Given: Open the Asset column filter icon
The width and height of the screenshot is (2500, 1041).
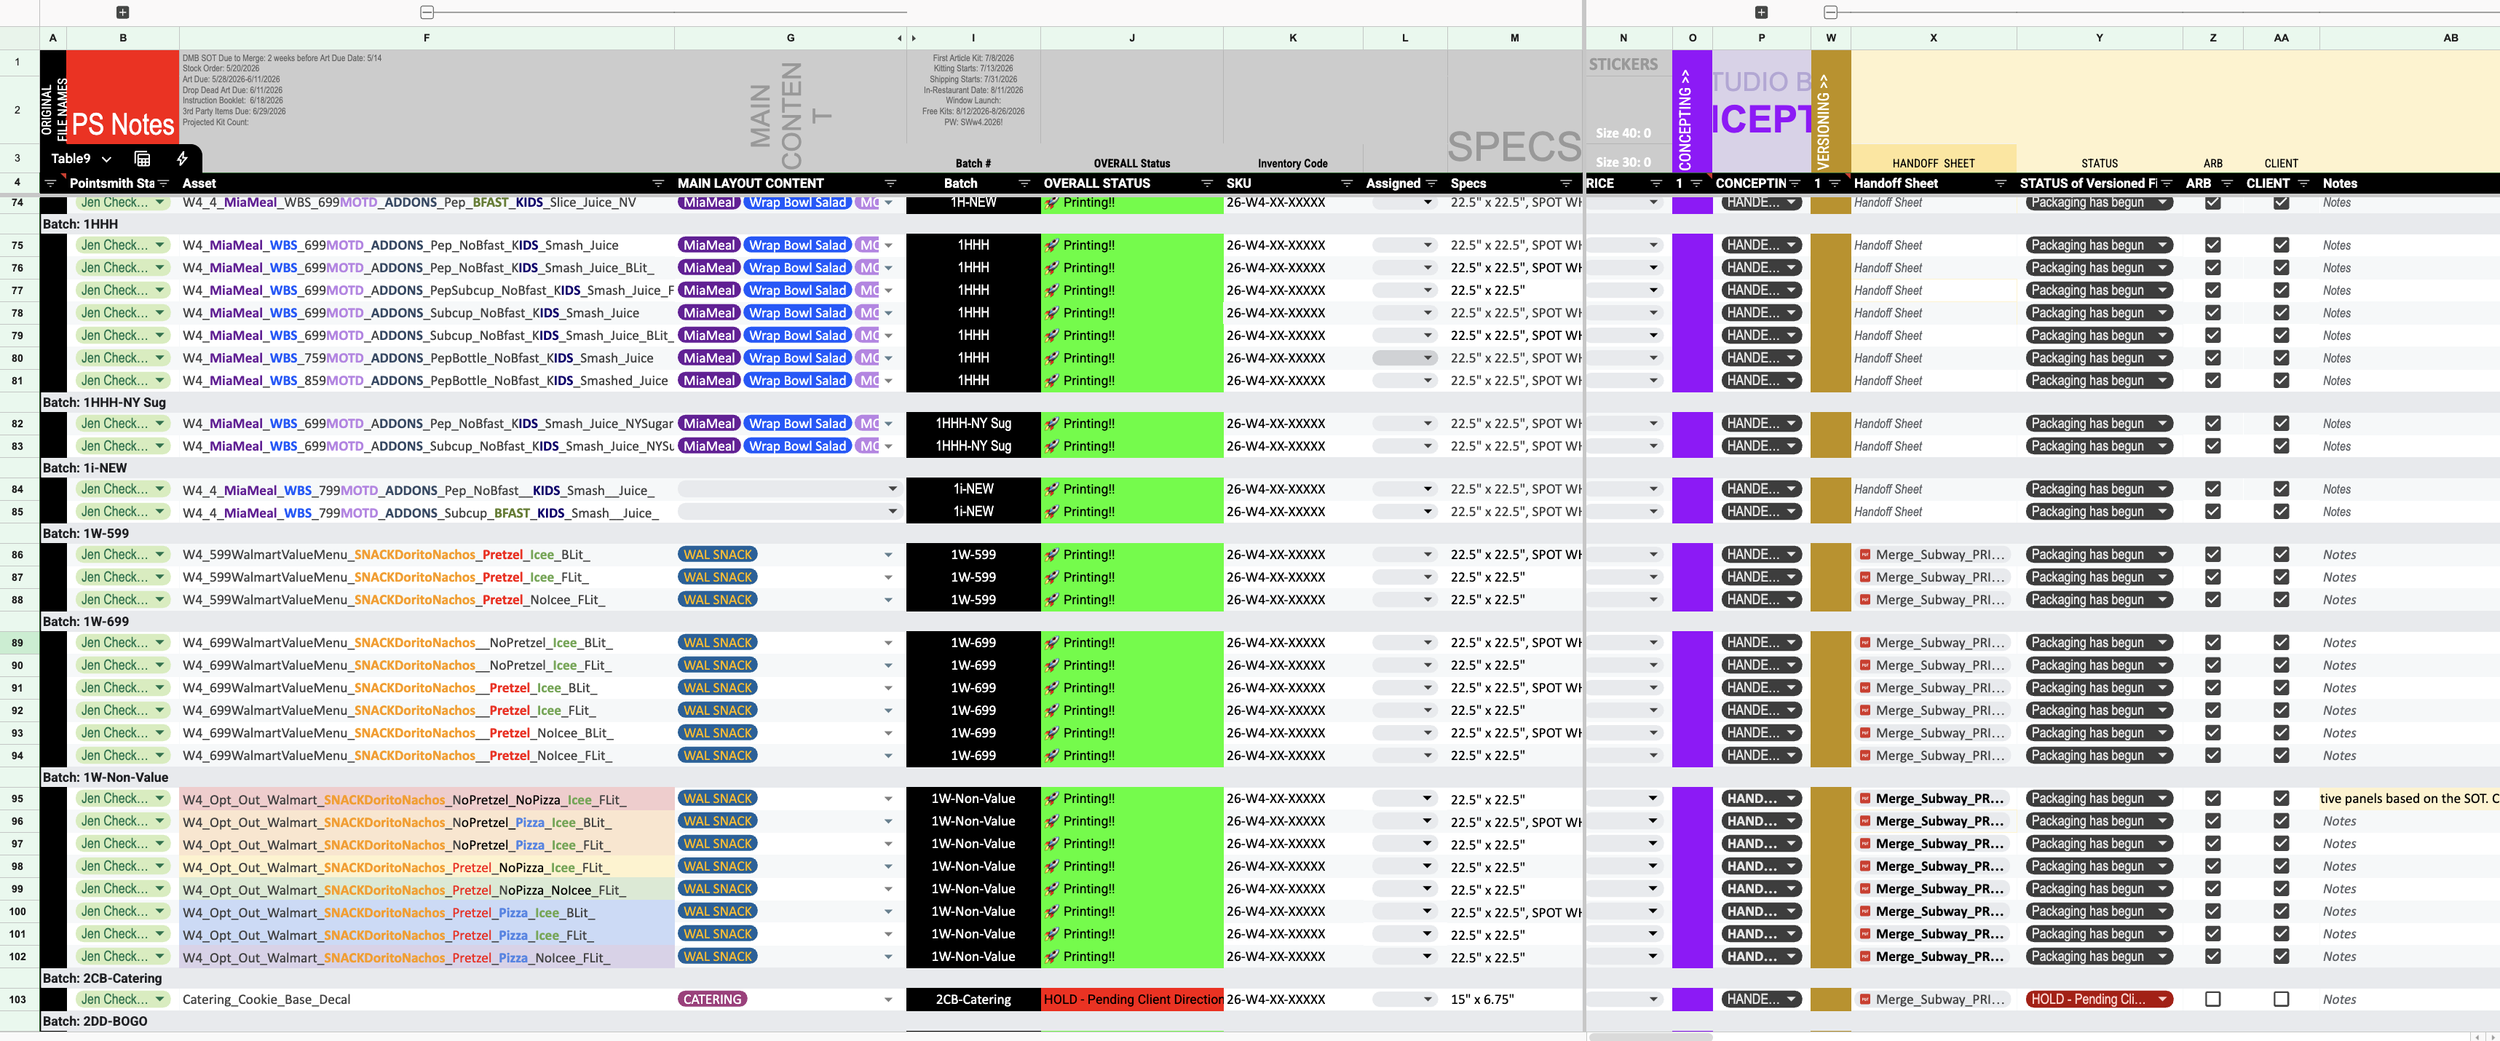Looking at the screenshot, I should (658, 183).
